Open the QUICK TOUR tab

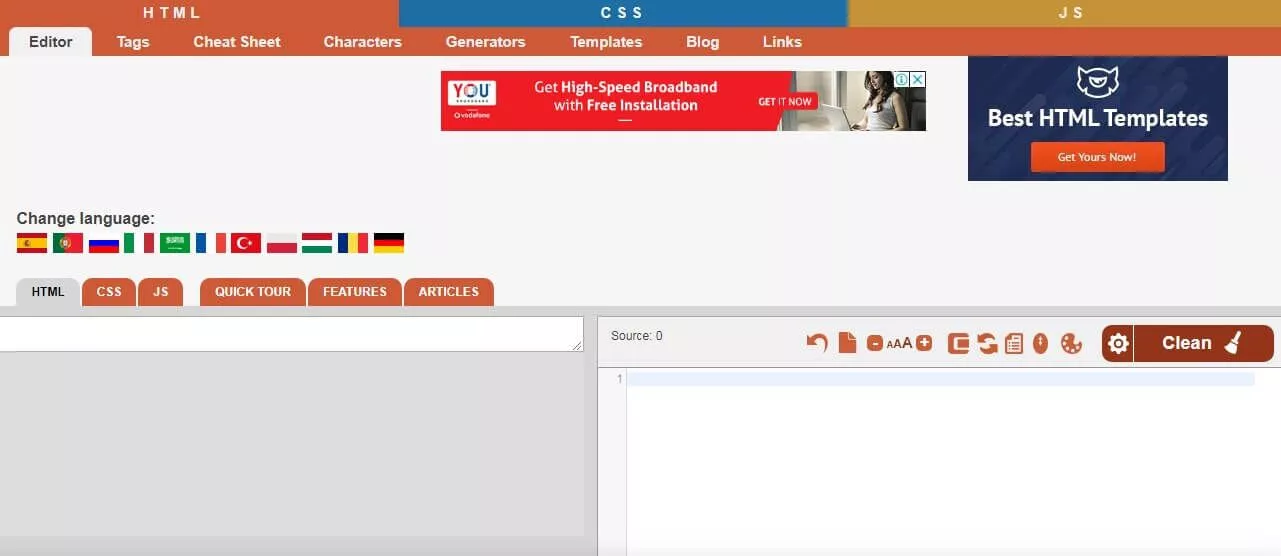pos(253,292)
